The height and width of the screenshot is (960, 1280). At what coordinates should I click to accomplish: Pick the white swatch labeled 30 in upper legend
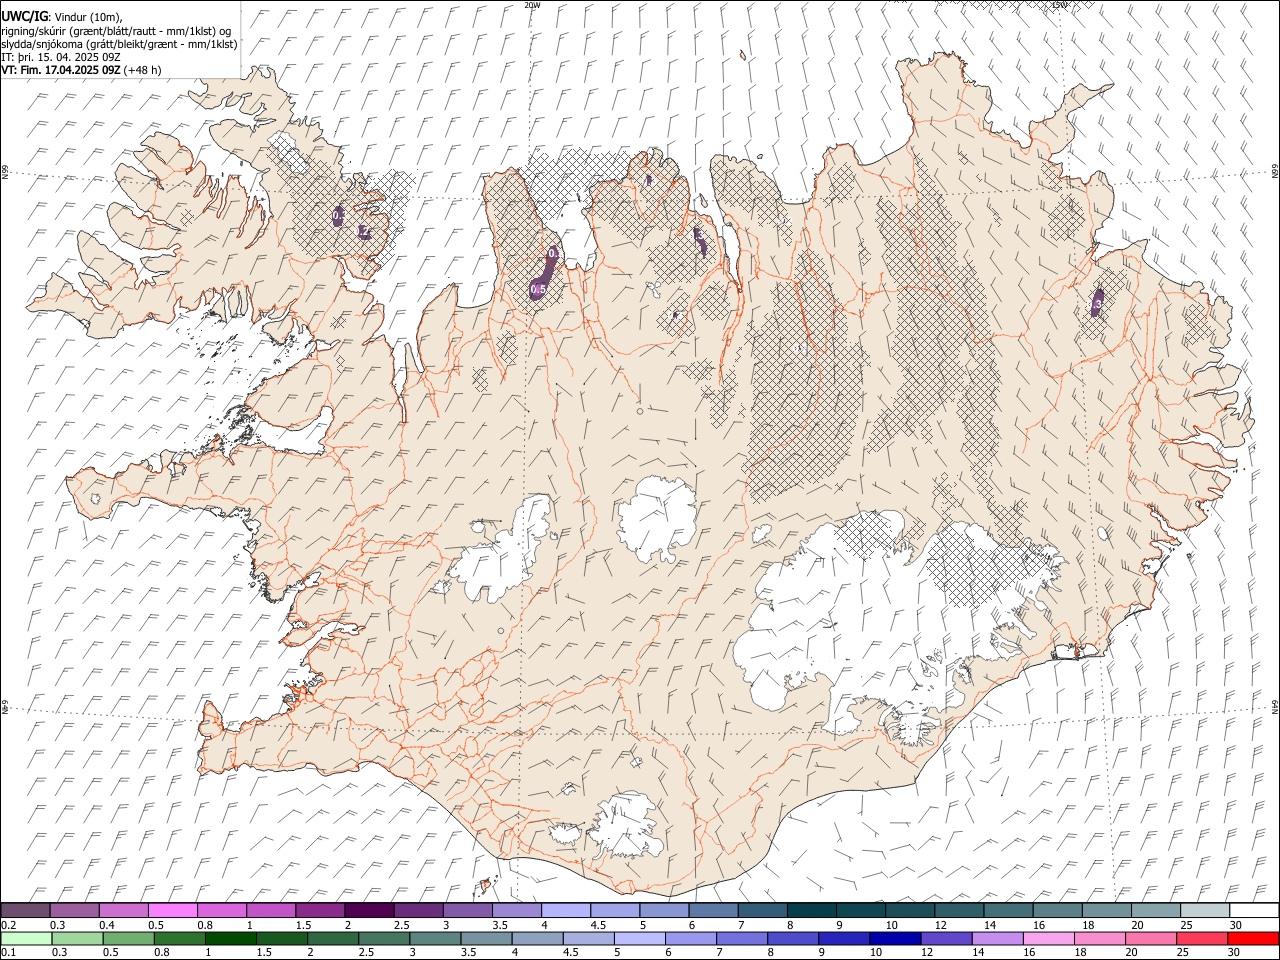coord(1253,910)
